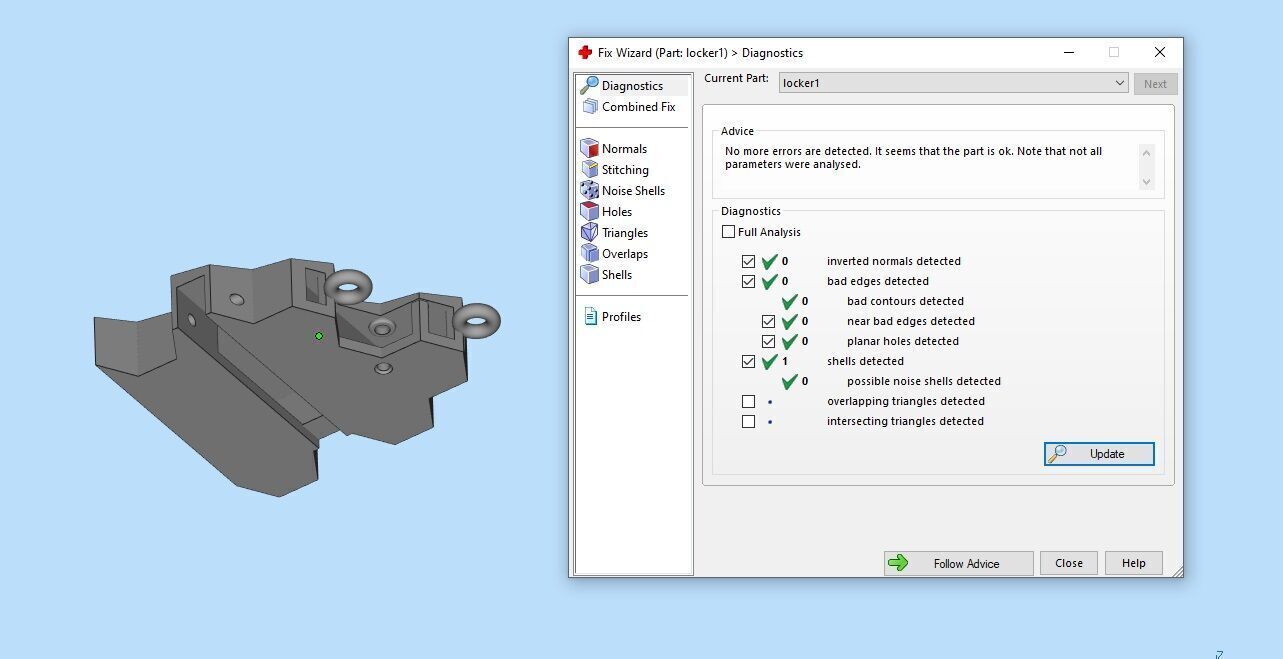
Task: Enable the Full Analysis checkbox
Action: point(728,232)
